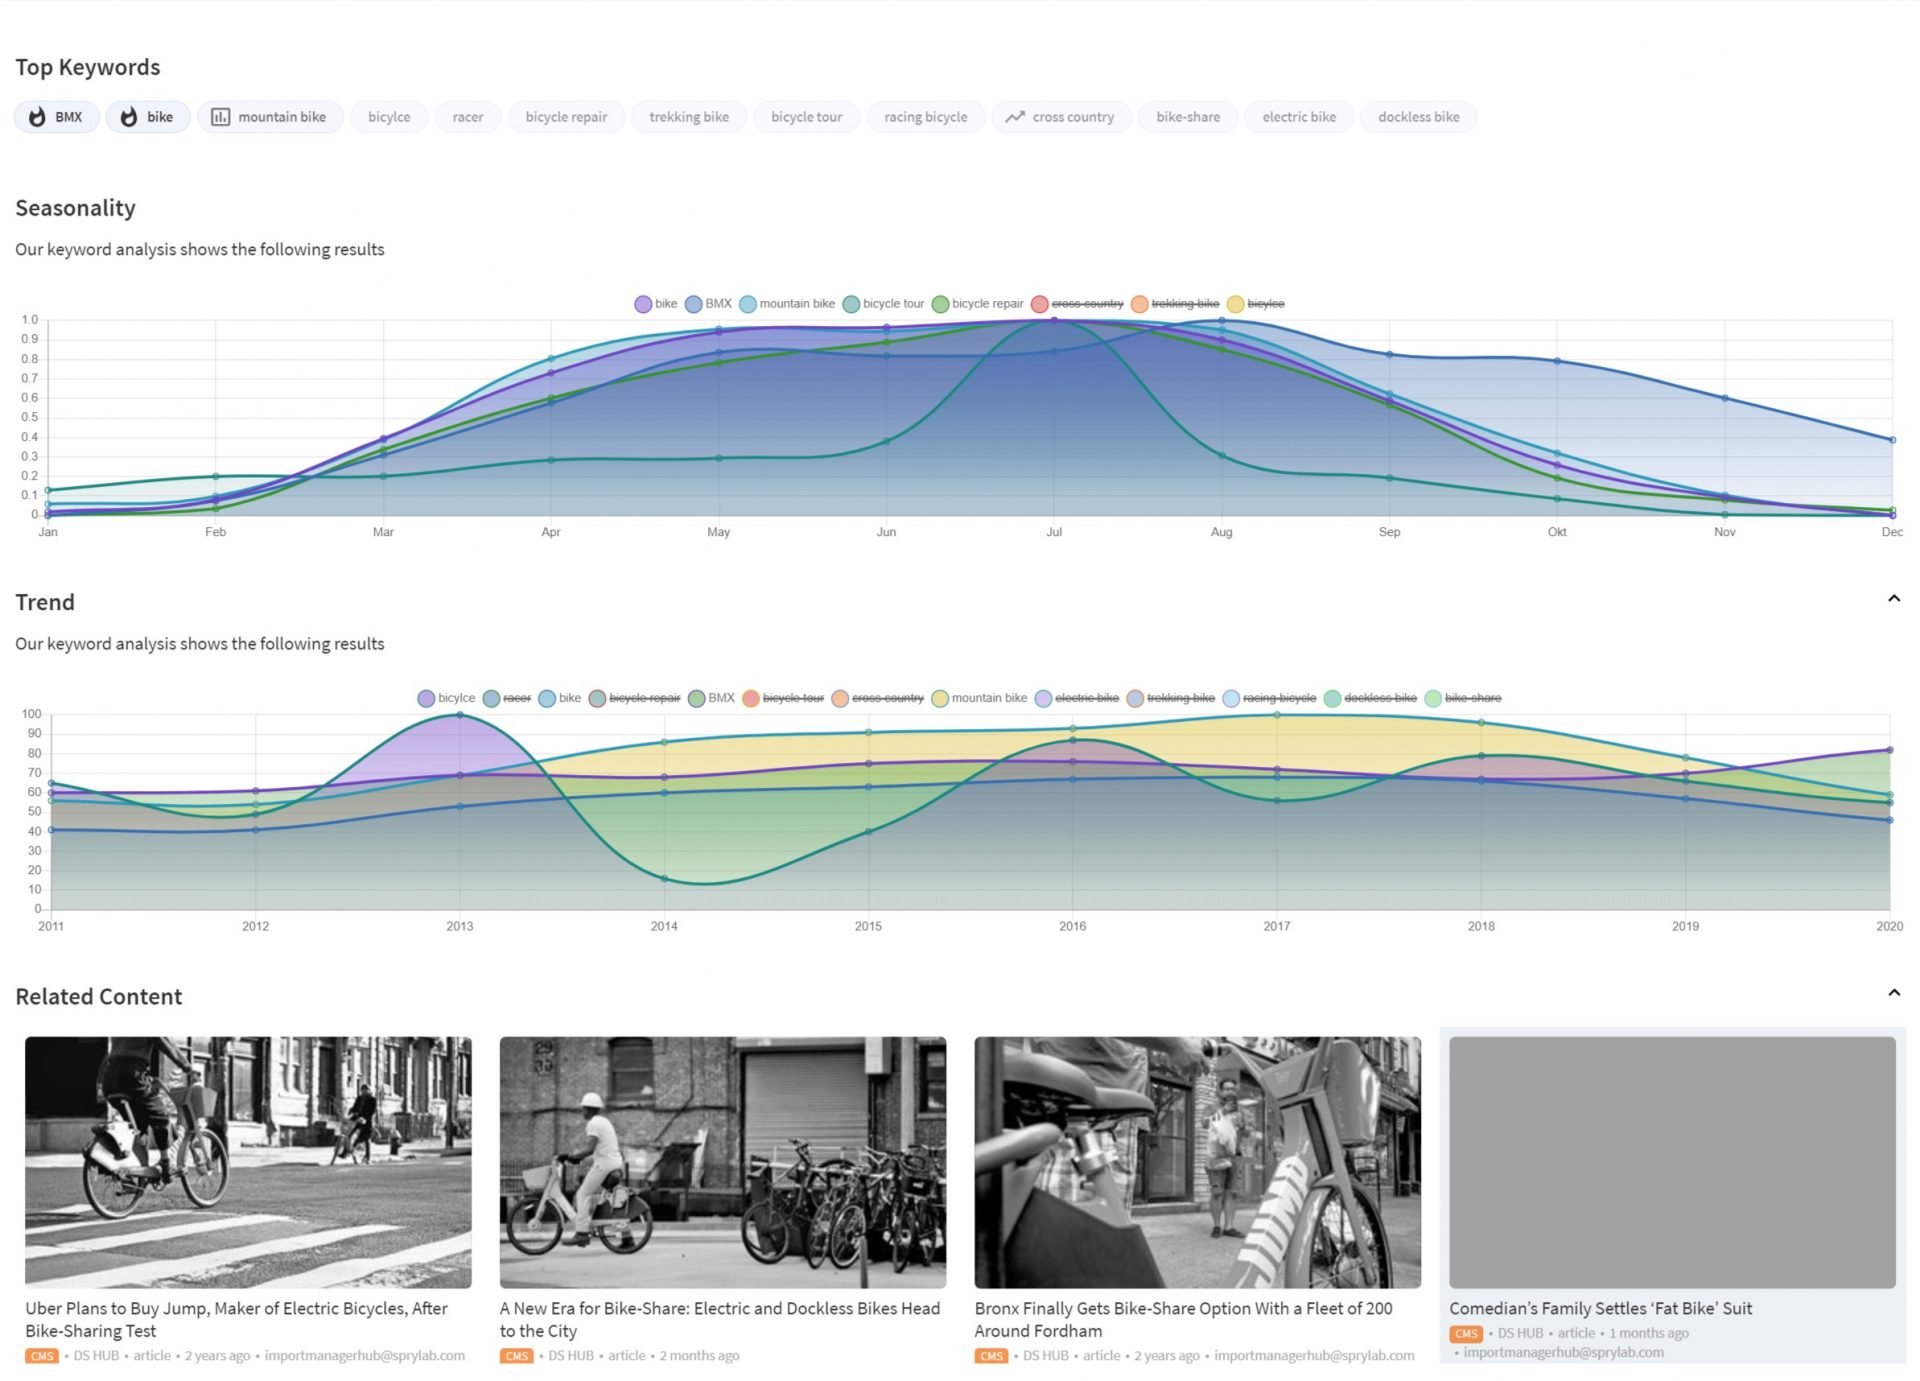Show the racer series via Trend legend
Image resolution: width=1920 pixels, height=1381 pixels.
click(x=491, y=698)
